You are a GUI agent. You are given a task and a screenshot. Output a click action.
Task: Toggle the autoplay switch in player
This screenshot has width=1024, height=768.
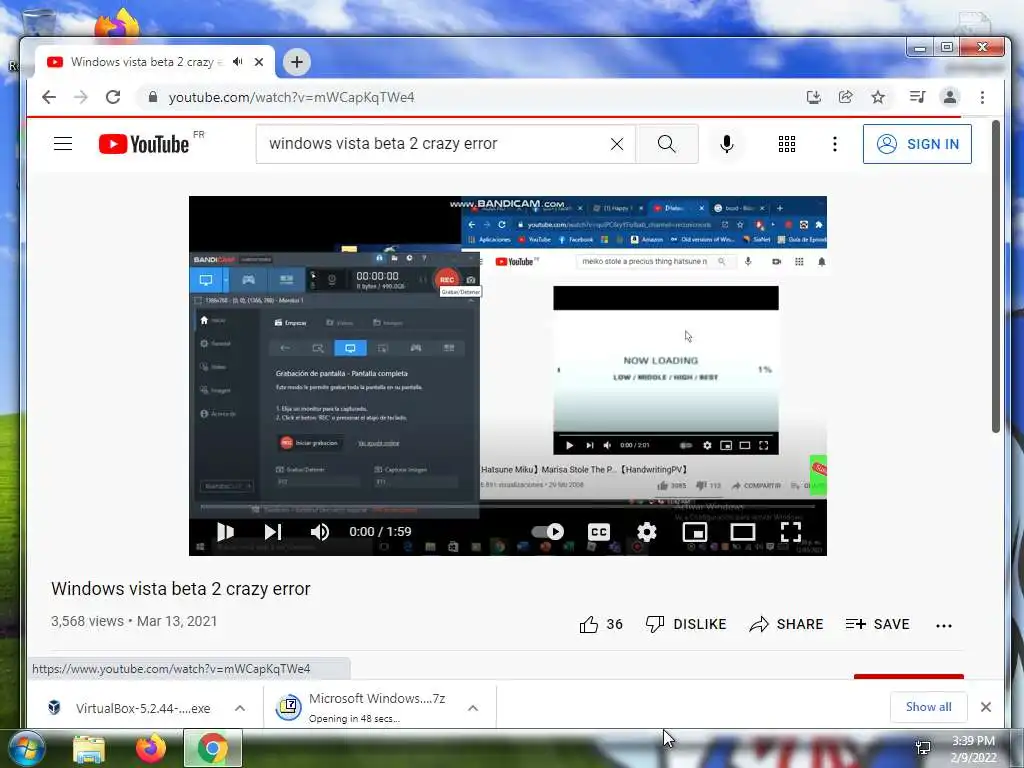tap(548, 532)
